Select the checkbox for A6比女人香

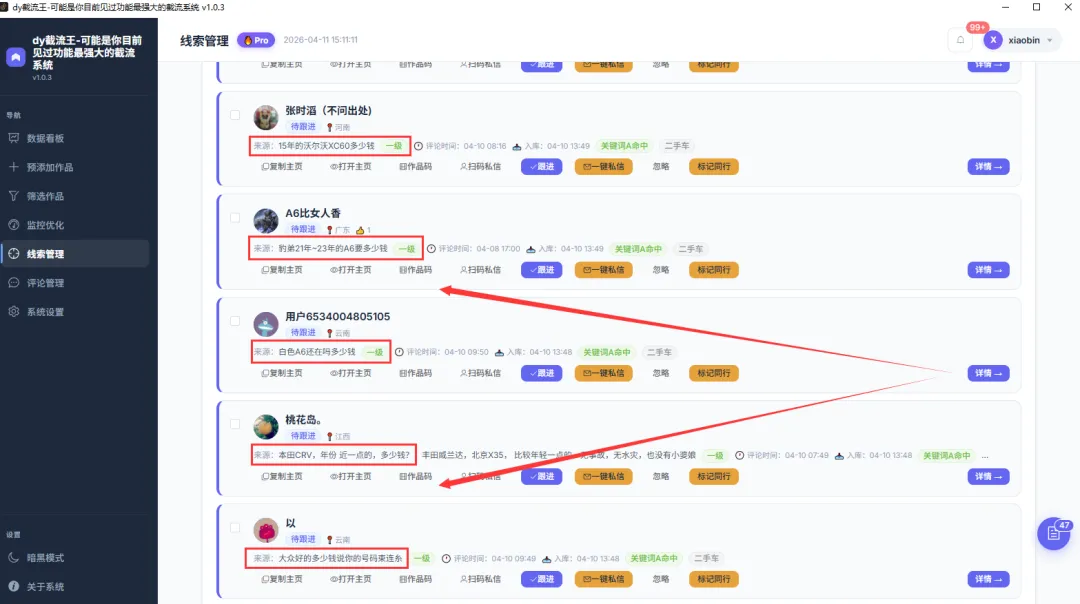point(235,218)
